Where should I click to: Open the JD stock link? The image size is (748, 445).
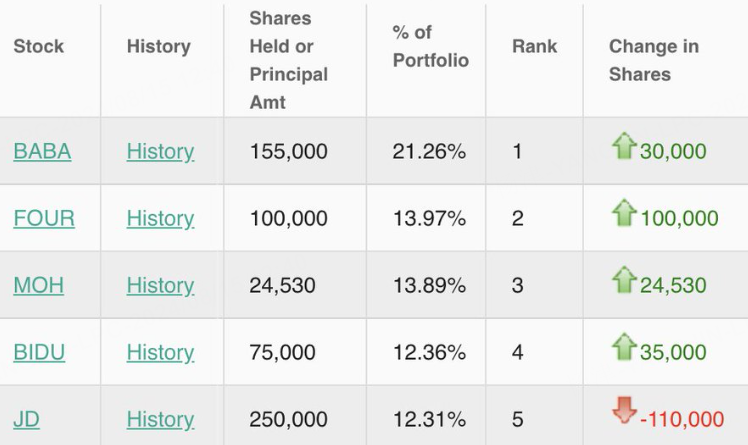click(x=26, y=420)
